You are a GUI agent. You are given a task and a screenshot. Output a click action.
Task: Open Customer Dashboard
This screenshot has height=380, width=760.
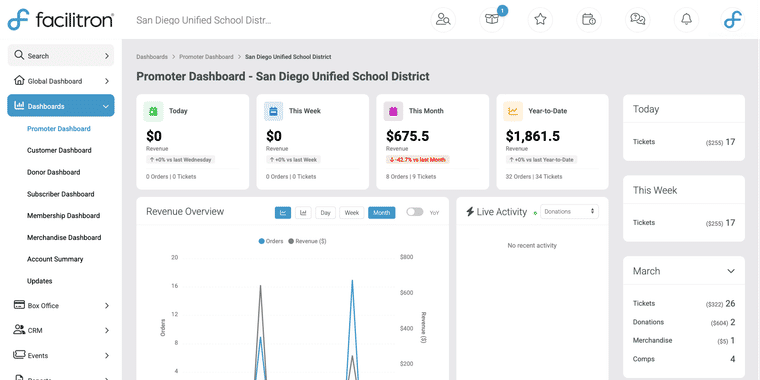coord(59,150)
